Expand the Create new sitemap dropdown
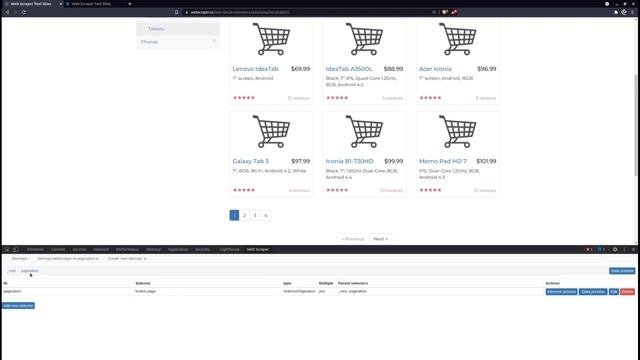 click(x=127, y=259)
